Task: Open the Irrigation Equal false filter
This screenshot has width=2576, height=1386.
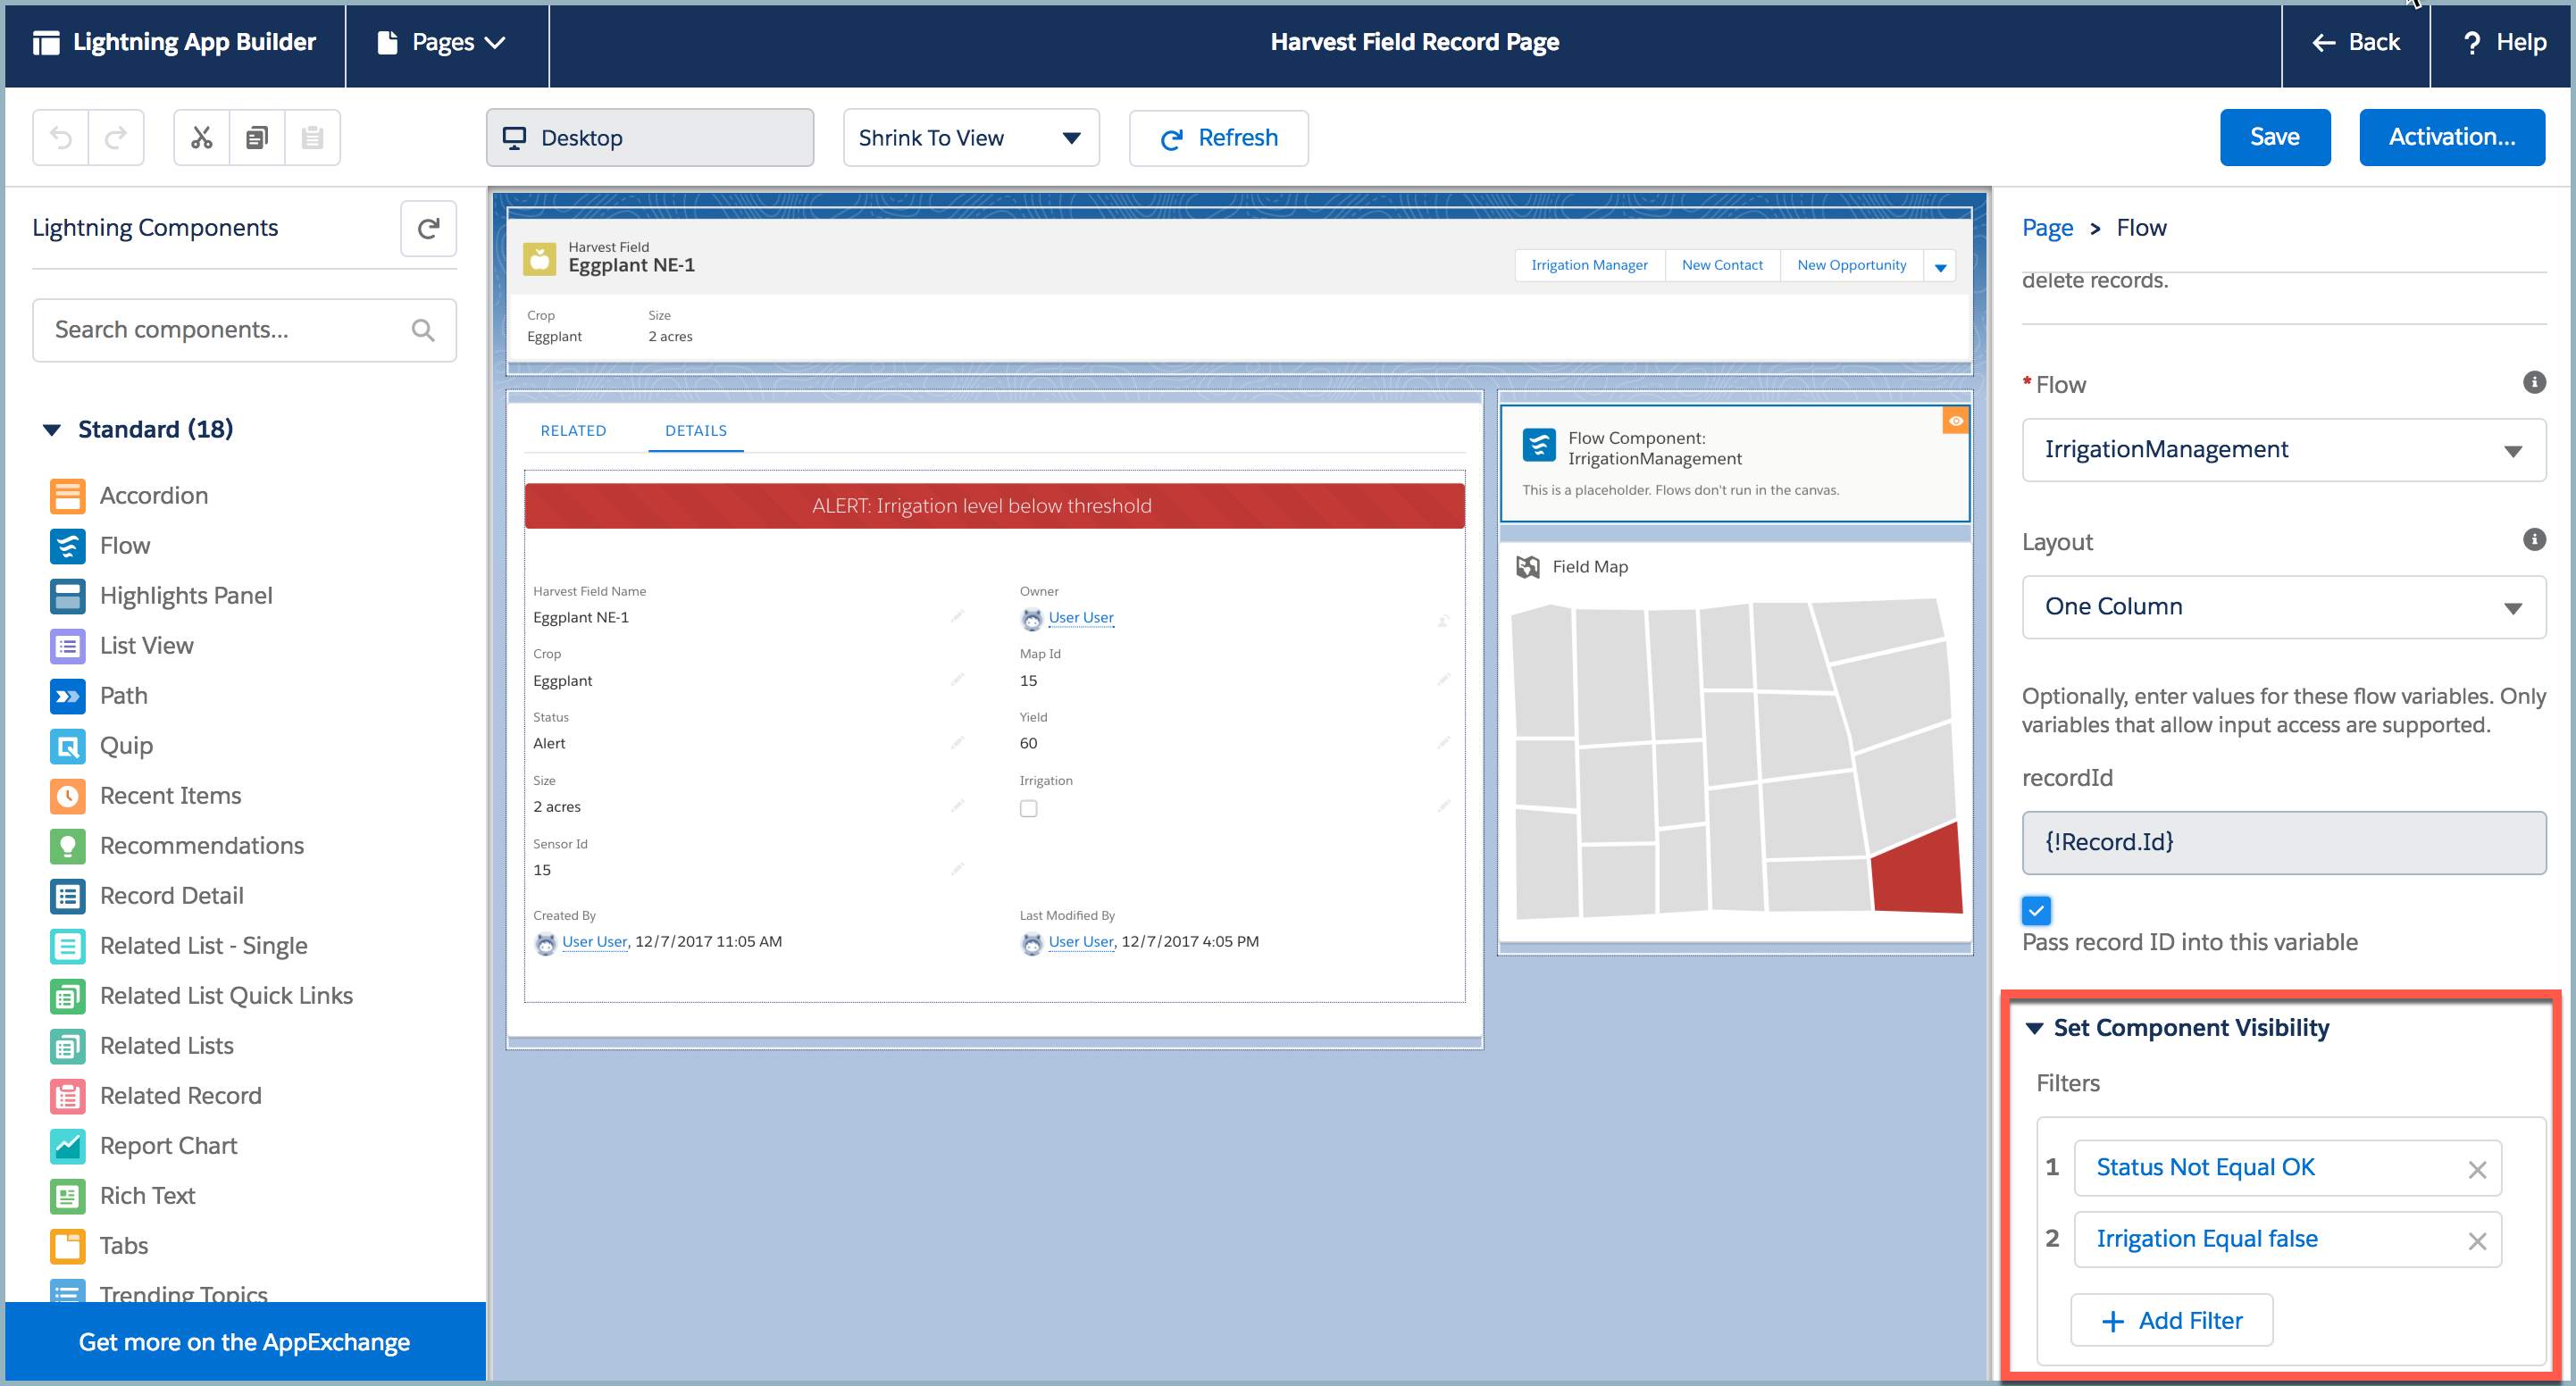Action: click(x=2206, y=1239)
